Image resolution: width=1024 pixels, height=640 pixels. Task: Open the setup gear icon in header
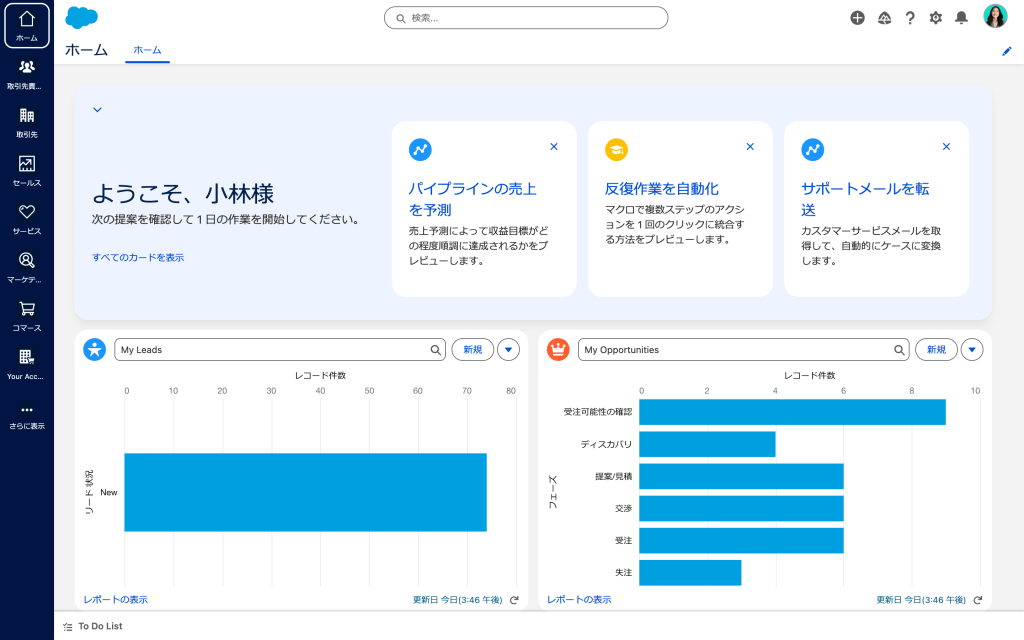pyautogui.click(x=935, y=18)
